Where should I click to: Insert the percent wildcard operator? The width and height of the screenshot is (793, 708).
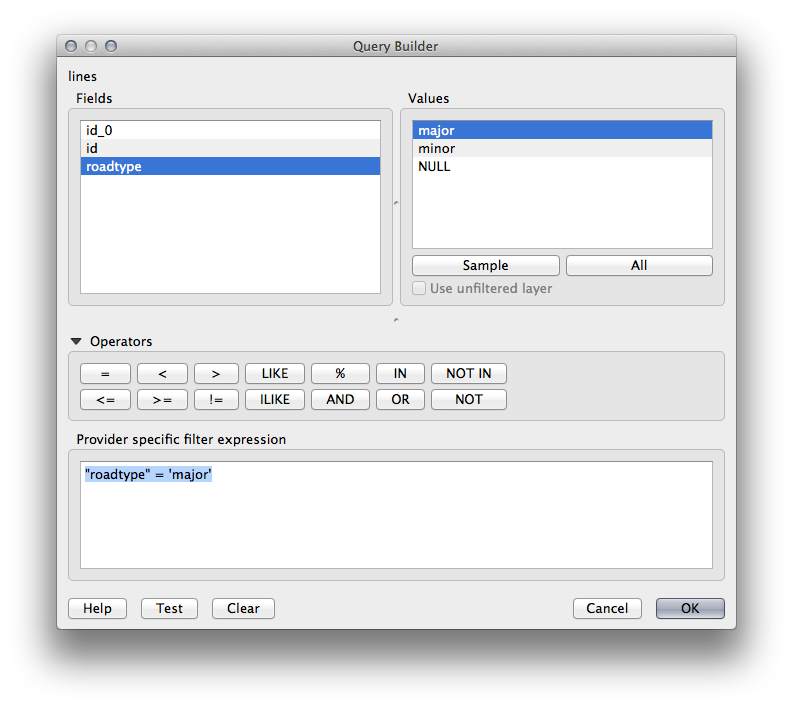(340, 374)
